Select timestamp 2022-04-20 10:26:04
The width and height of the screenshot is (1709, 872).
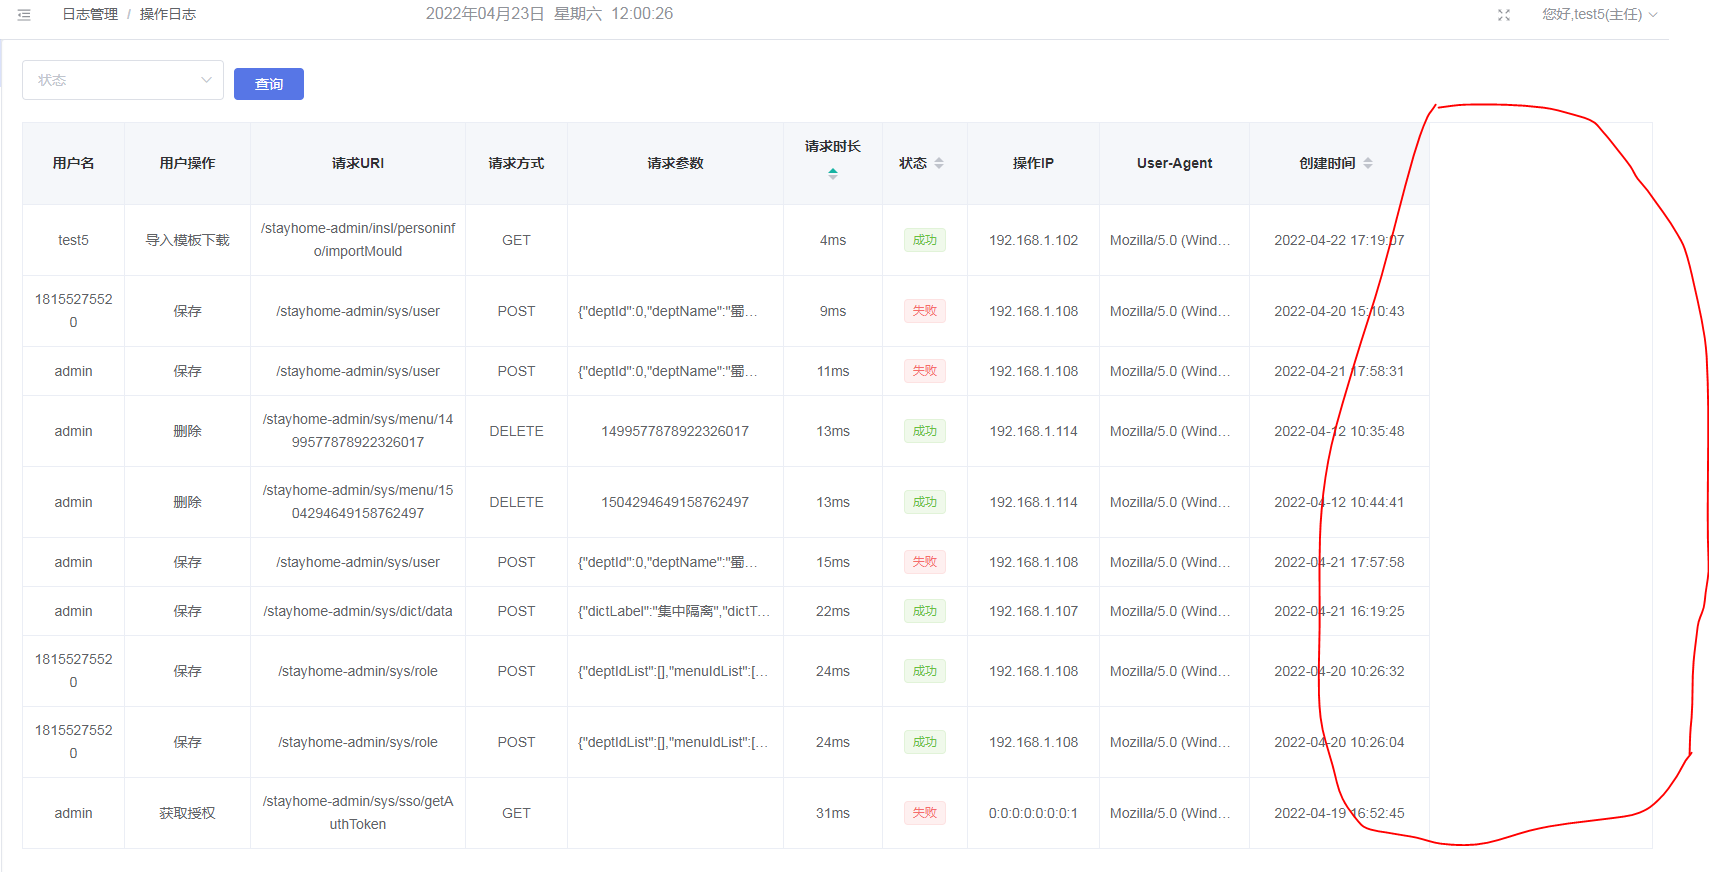coord(1339,742)
